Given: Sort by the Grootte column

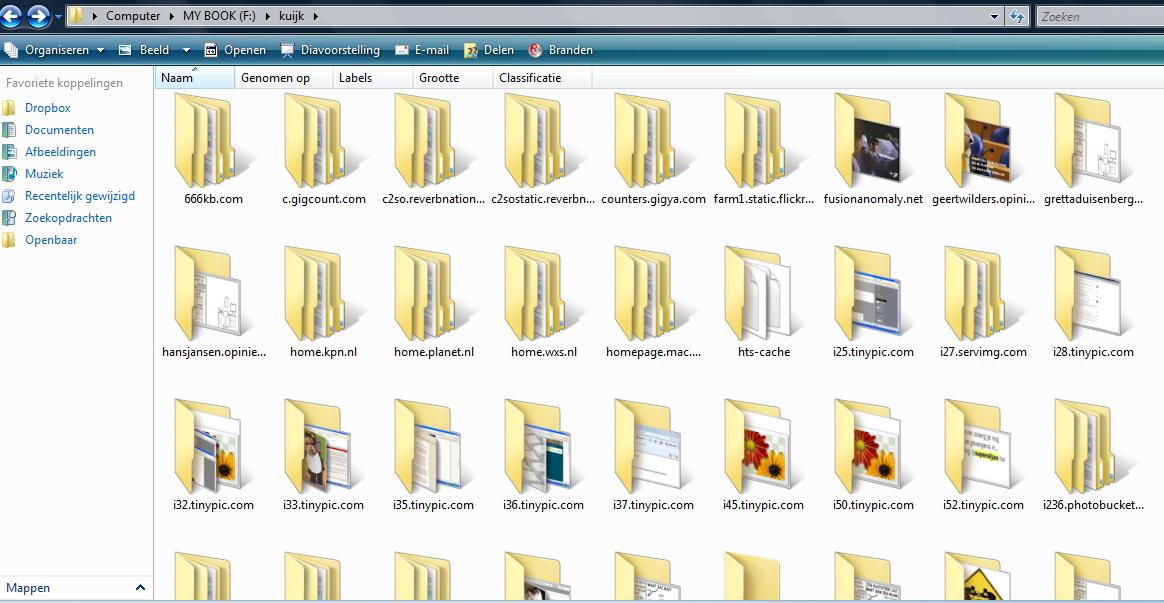Looking at the screenshot, I should click(453, 77).
